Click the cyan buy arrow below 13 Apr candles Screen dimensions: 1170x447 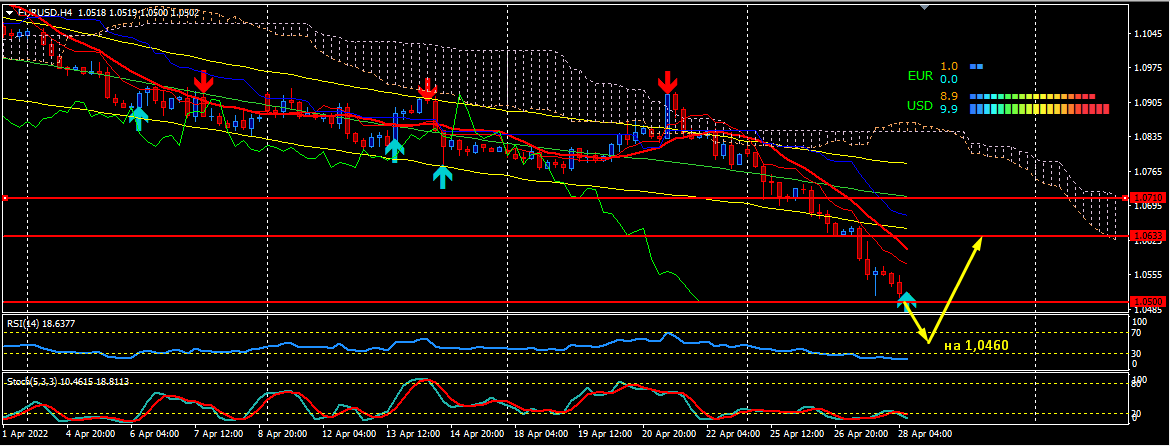click(395, 150)
